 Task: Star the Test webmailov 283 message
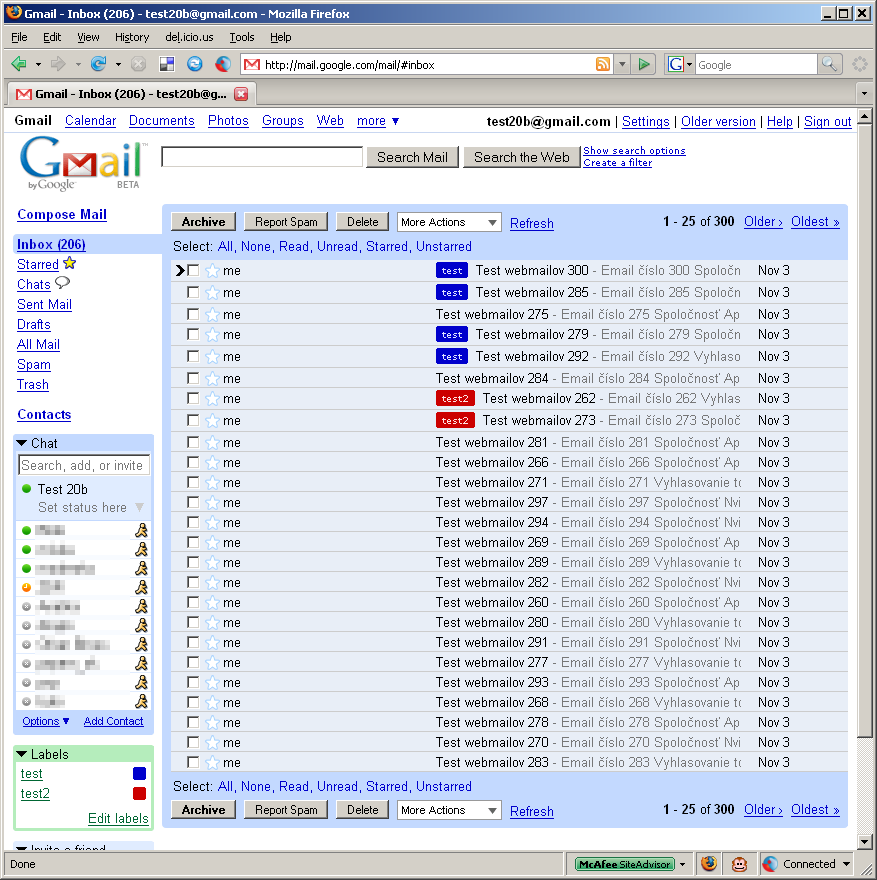point(212,763)
